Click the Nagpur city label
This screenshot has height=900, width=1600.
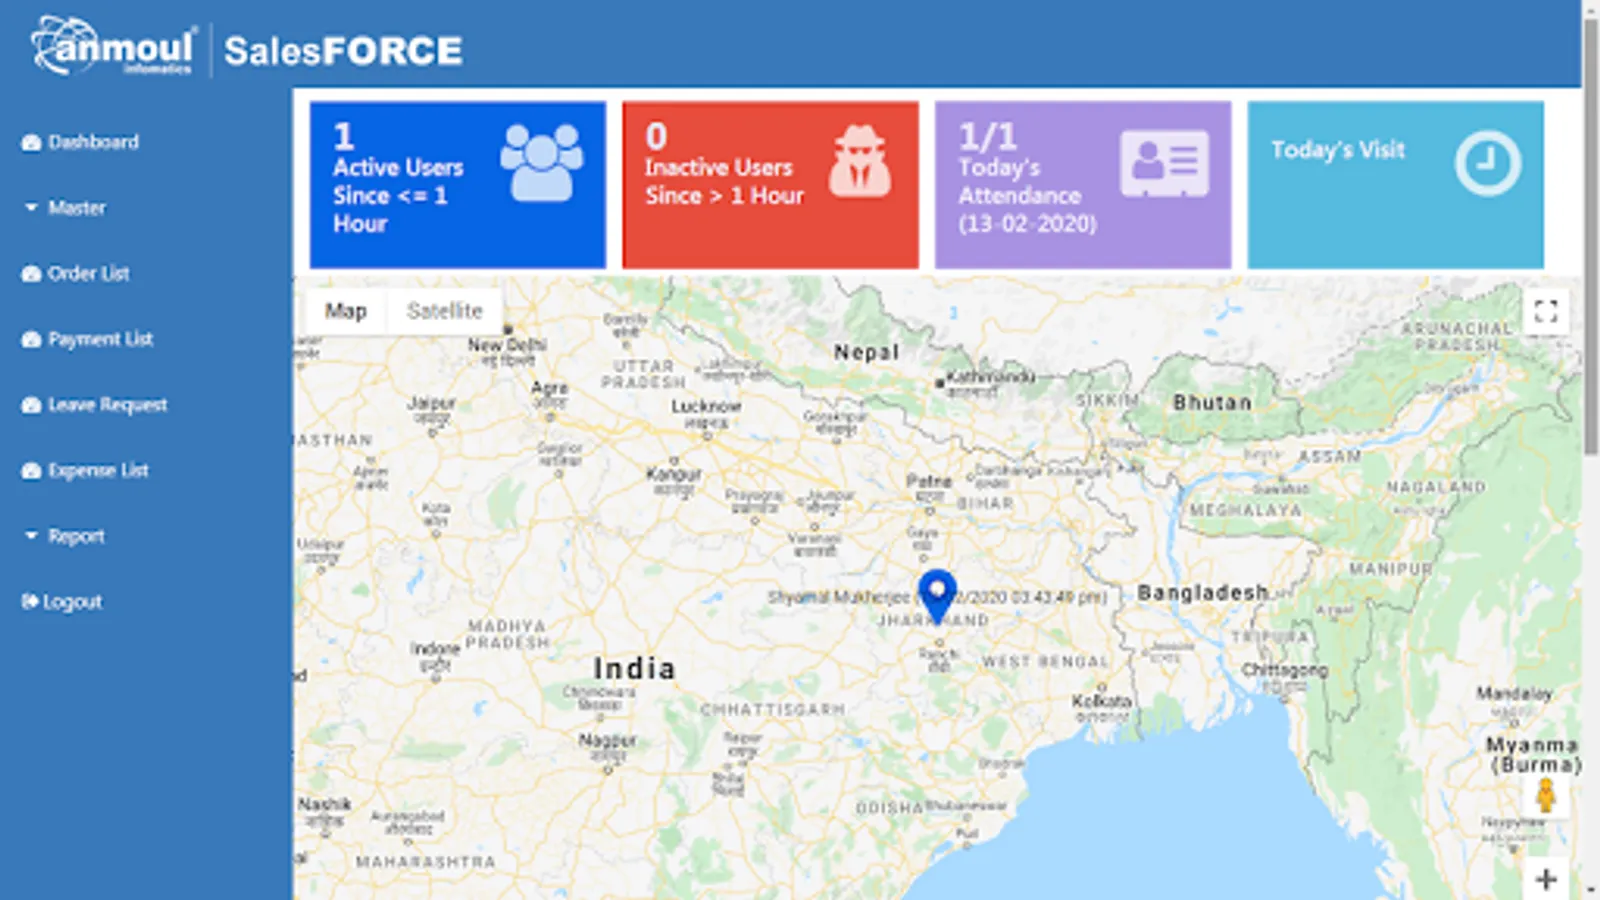[607, 740]
